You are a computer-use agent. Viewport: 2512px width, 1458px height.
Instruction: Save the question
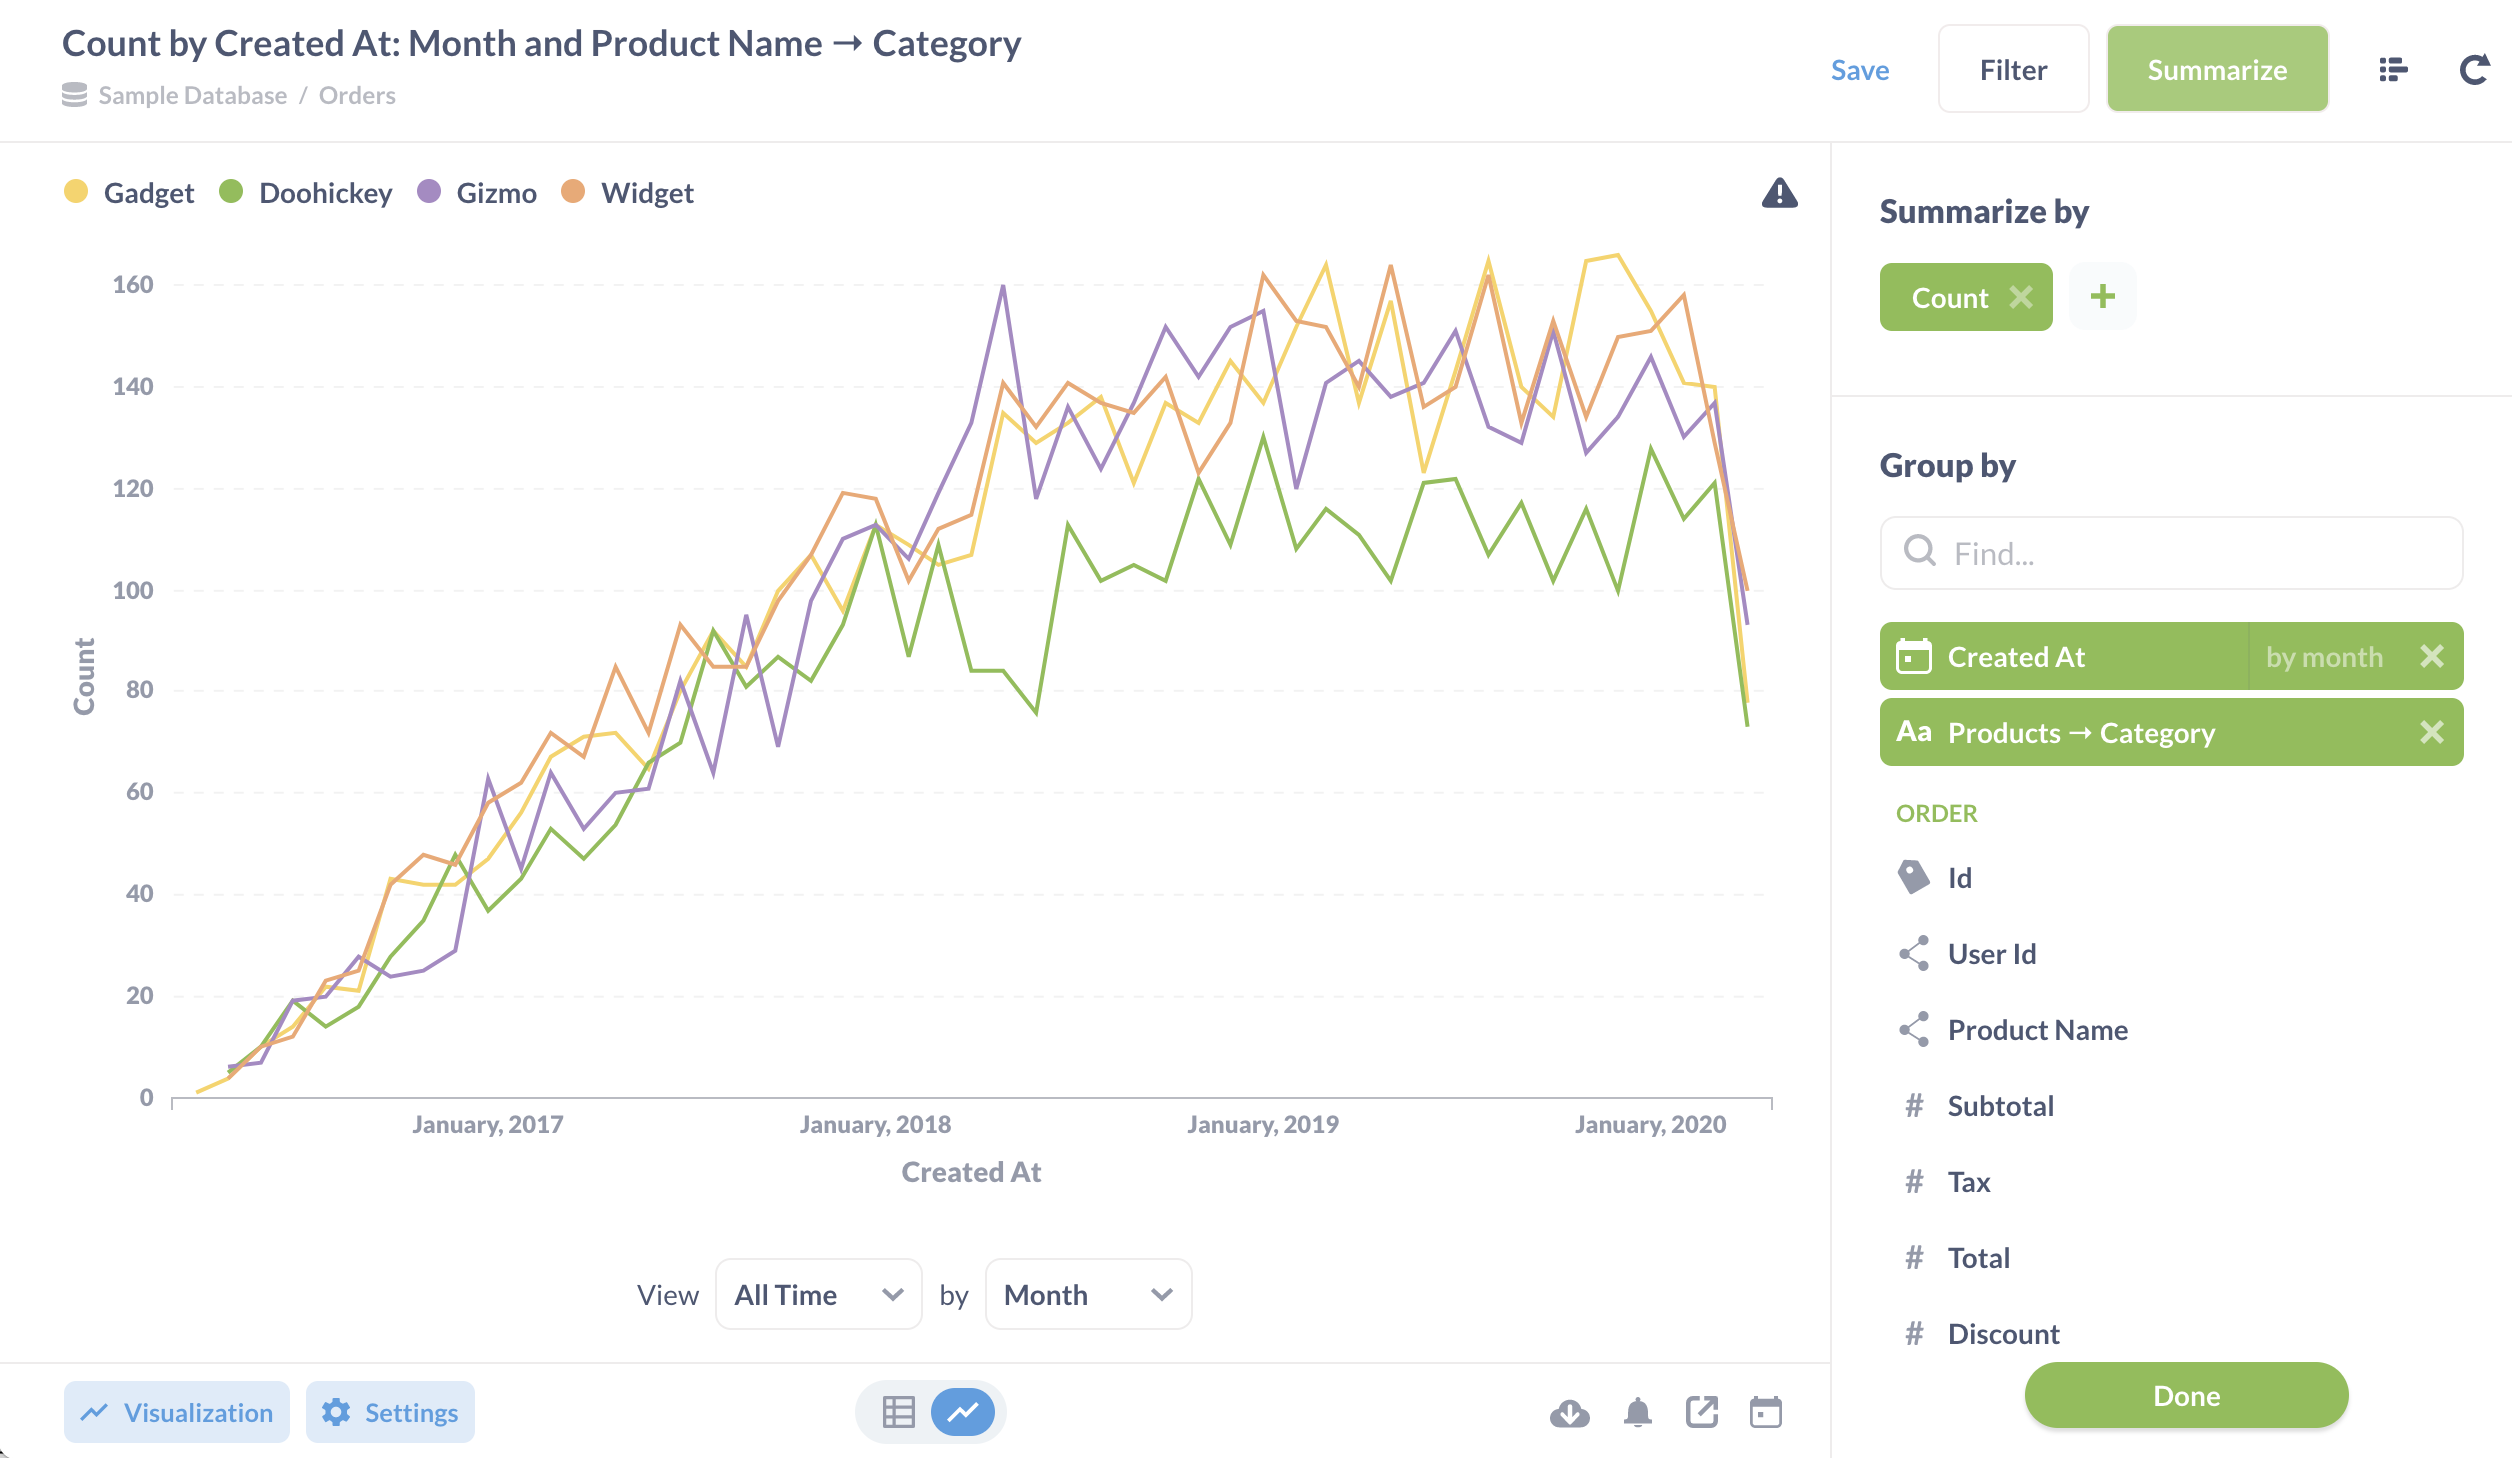click(x=1860, y=70)
